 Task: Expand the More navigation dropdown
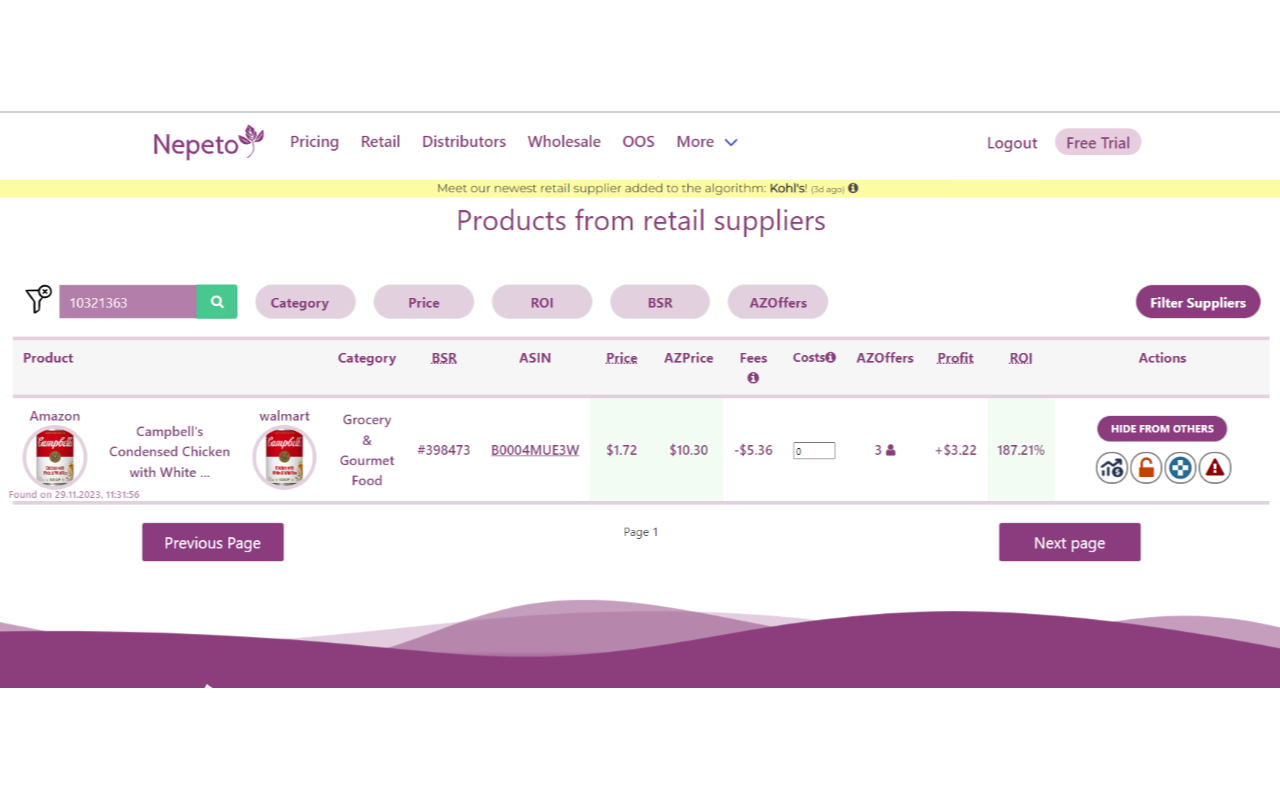[707, 142]
